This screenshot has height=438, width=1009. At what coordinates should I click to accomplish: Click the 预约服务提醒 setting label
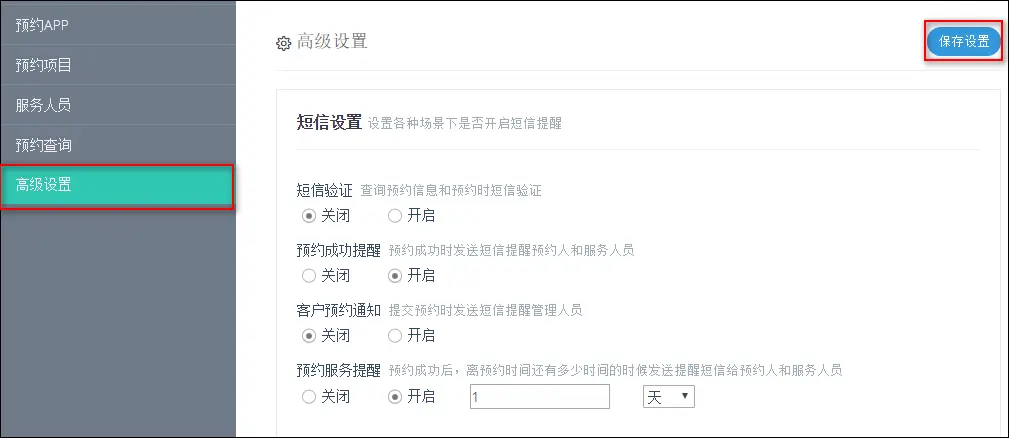pos(339,370)
